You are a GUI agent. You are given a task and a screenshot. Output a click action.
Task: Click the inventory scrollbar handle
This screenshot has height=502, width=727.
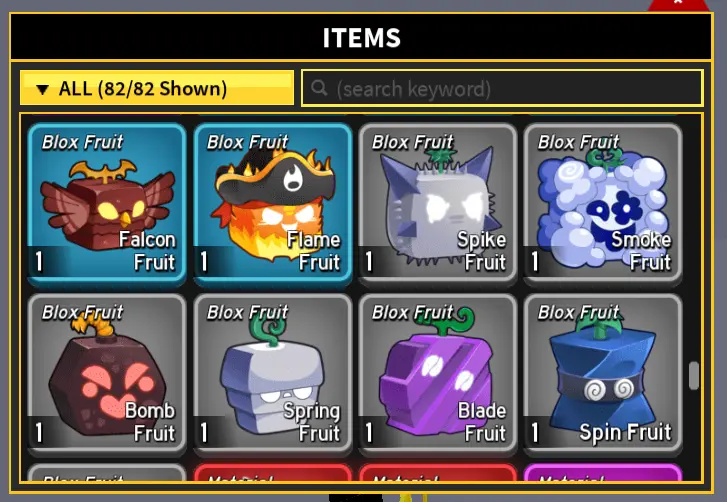(x=694, y=375)
